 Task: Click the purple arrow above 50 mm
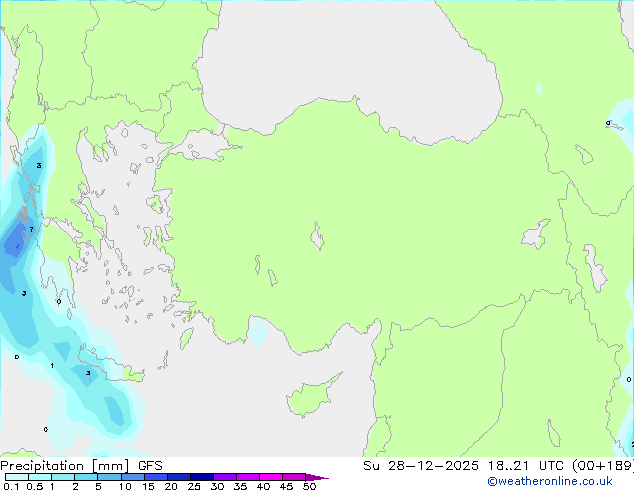click(x=317, y=477)
